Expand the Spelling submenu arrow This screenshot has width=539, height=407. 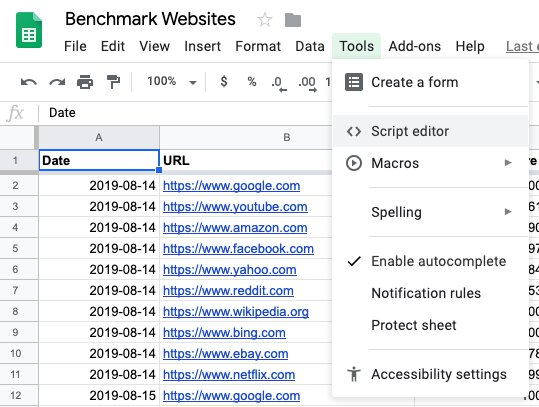[x=508, y=211]
